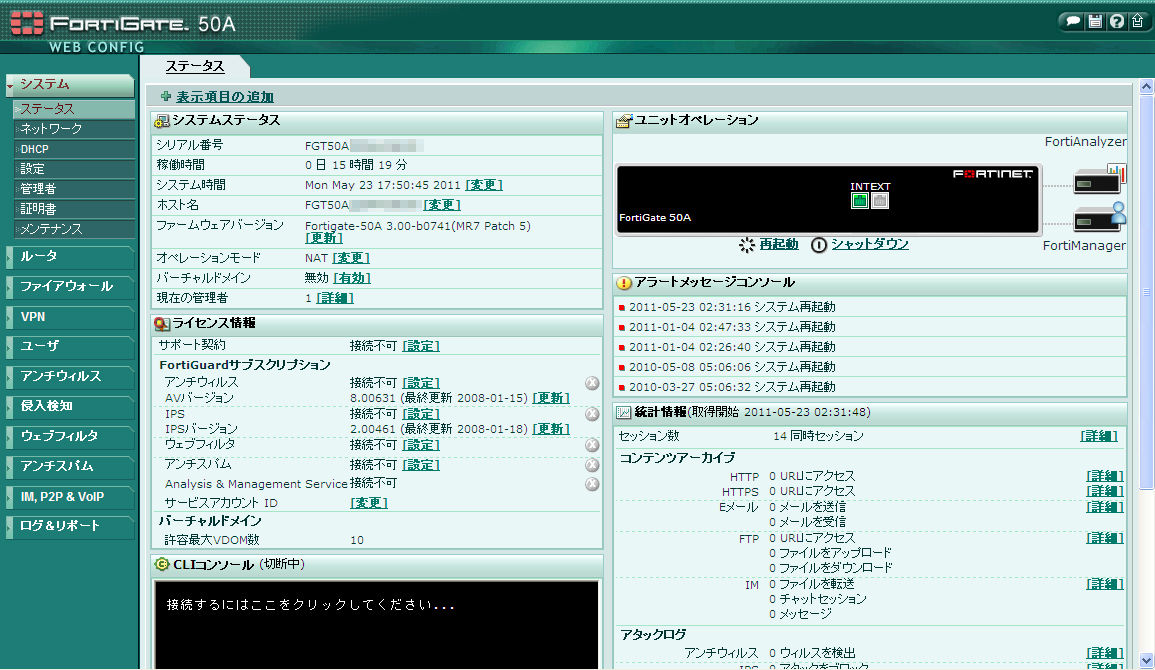
Task: Click 変更 next to host name
Action: point(442,205)
